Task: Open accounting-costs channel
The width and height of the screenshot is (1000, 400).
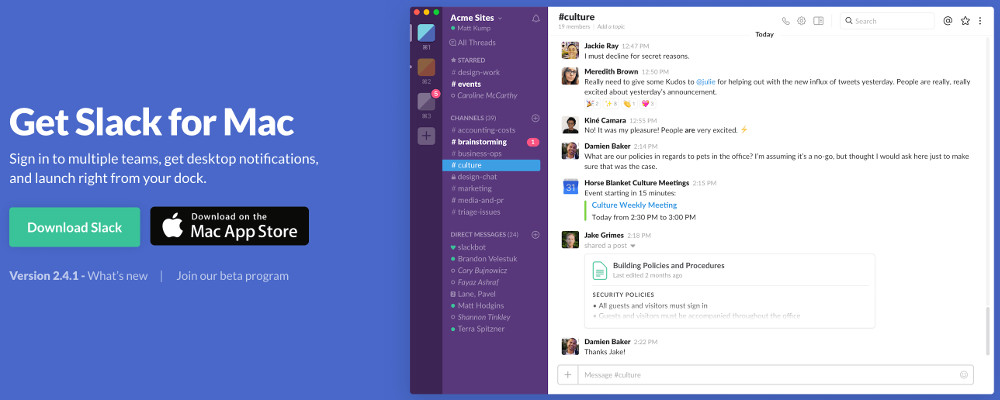Action: (483, 130)
